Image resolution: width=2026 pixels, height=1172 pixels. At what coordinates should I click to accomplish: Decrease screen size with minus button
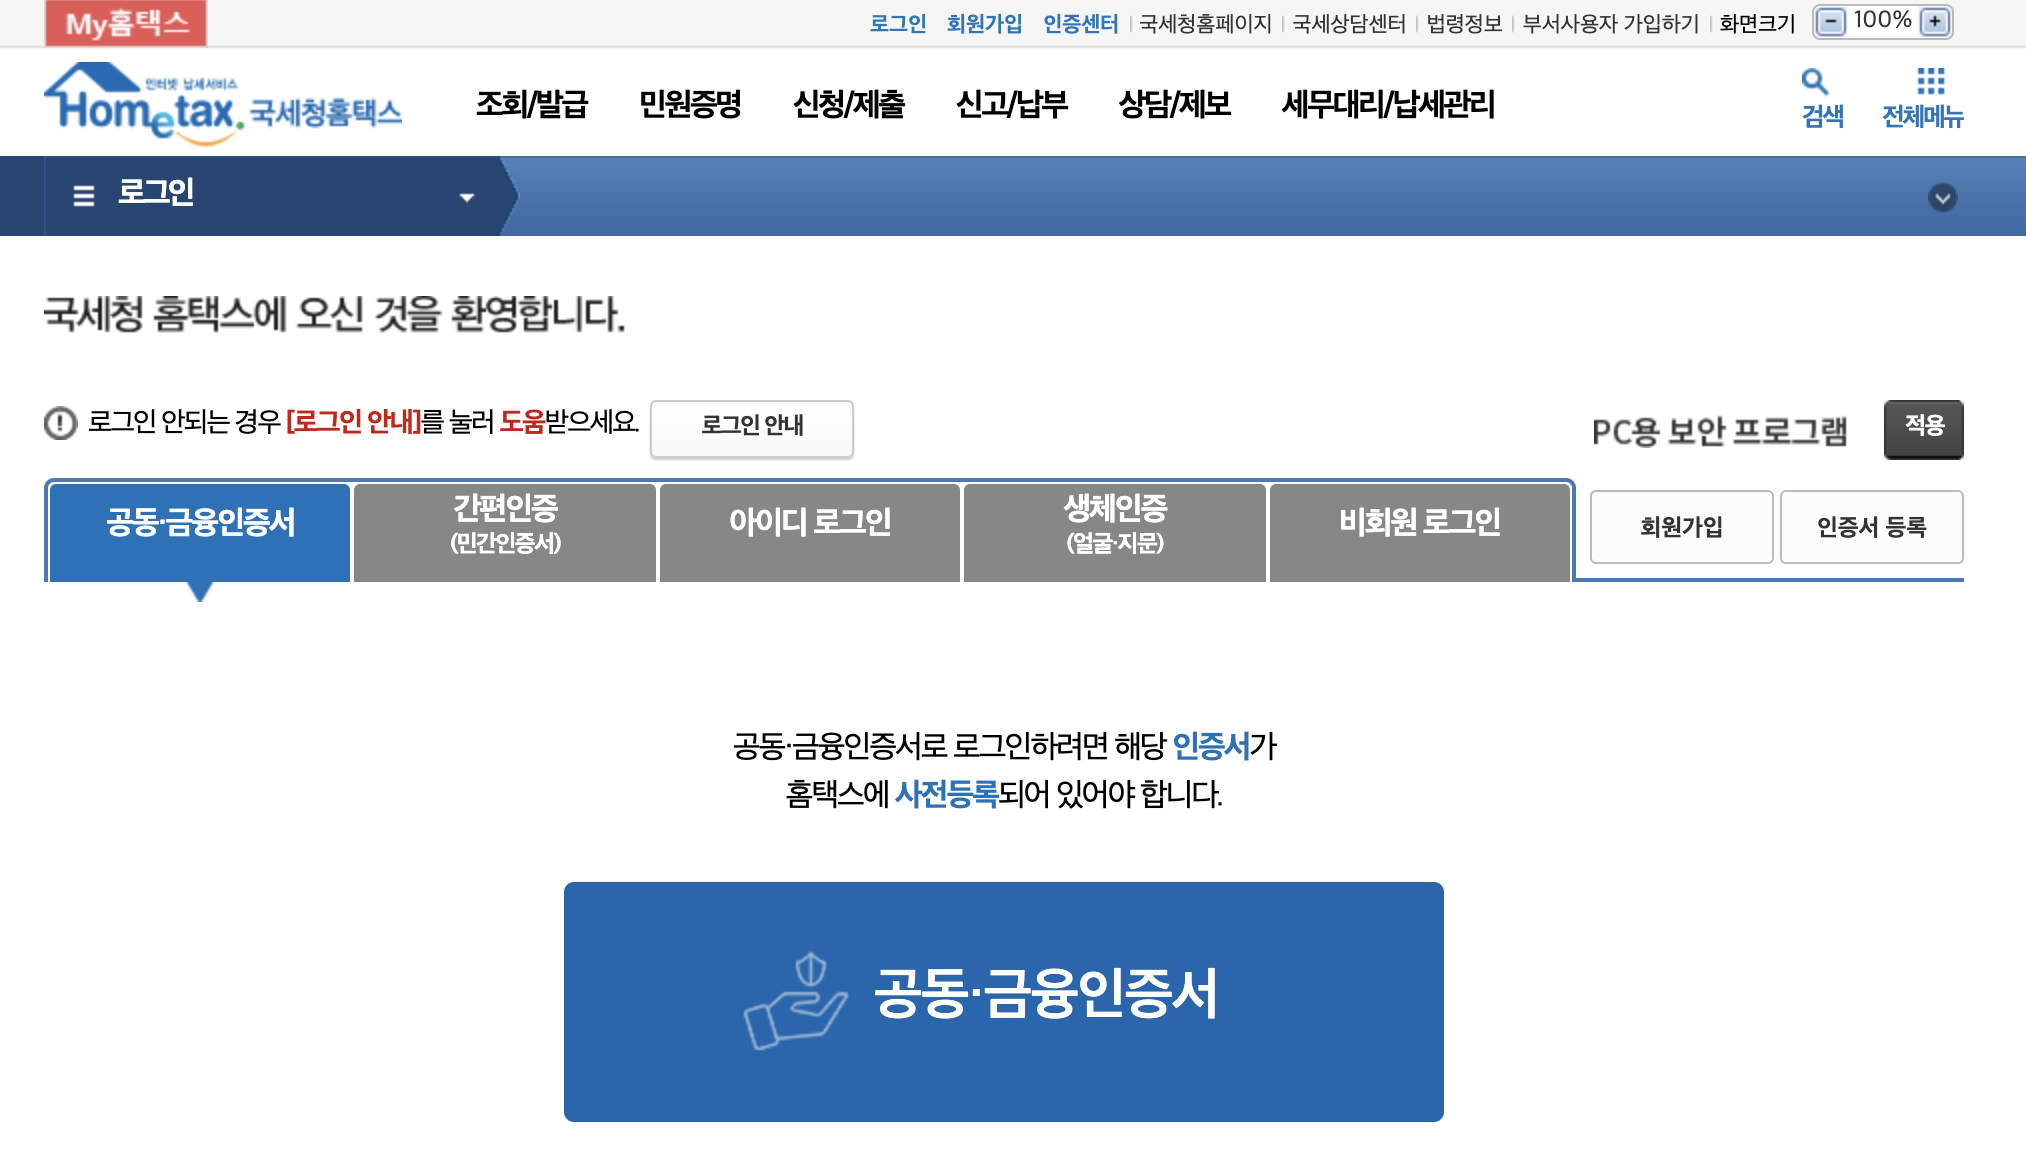tap(1830, 22)
